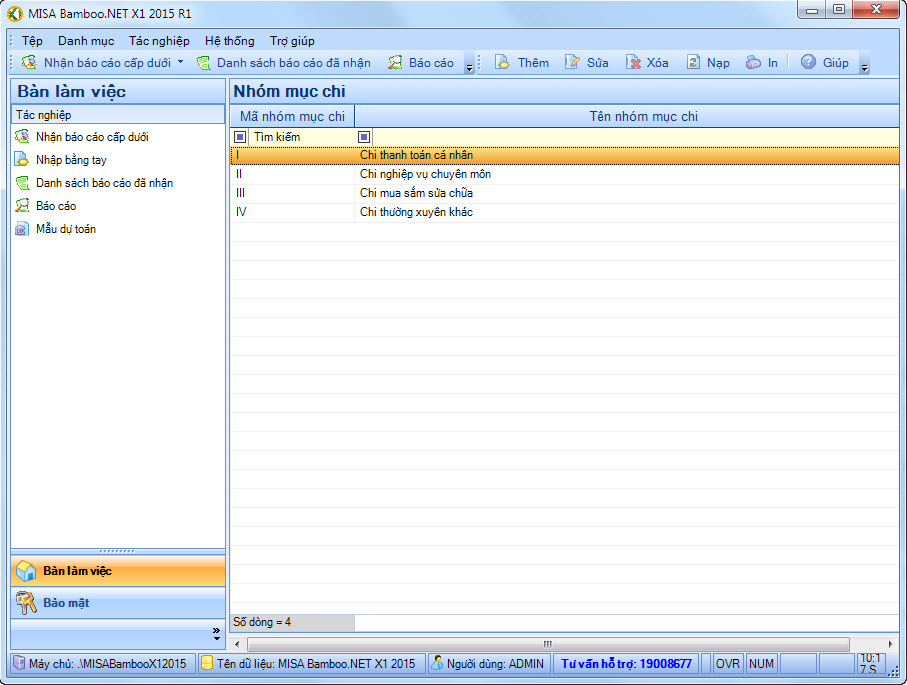The height and width of the screenshot is (685, 907).
Task: Click the code cell IV
Action: point(292,212)
